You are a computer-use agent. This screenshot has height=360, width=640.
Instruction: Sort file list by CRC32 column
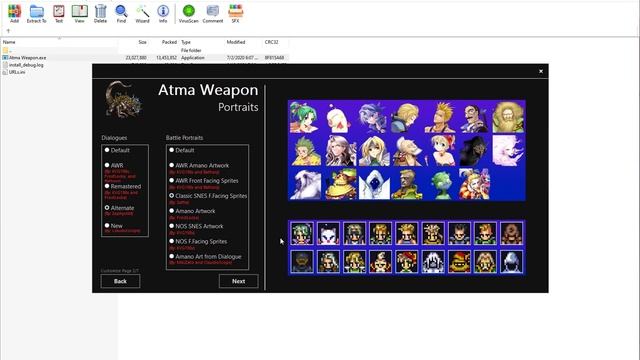[271, 42]
